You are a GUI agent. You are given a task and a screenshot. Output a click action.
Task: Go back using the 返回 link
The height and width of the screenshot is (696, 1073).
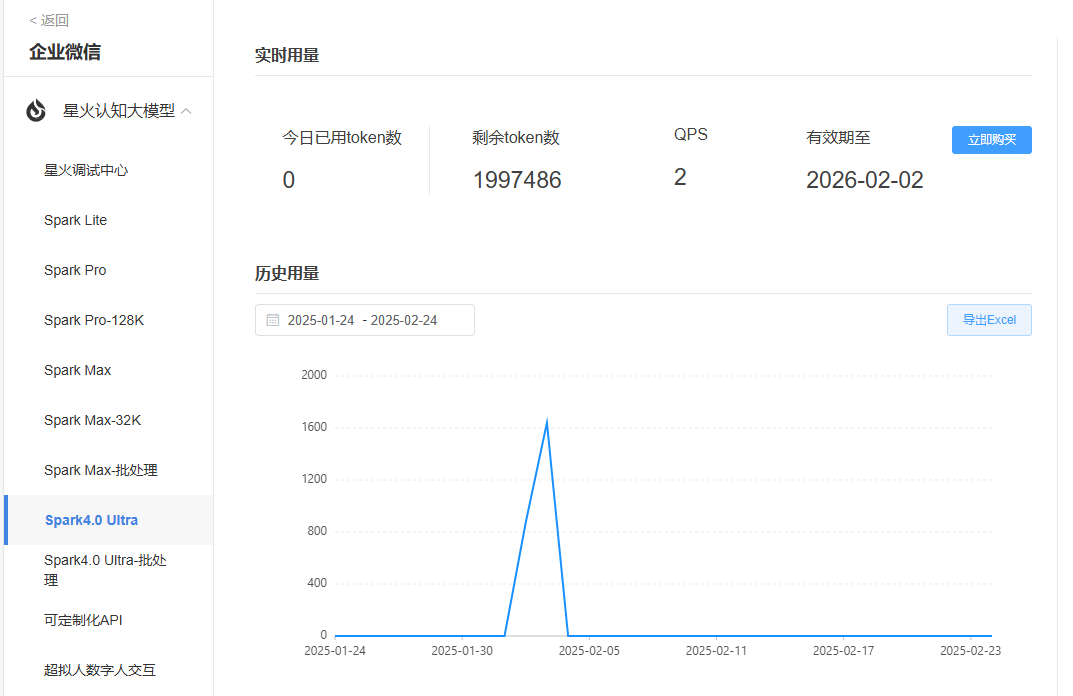pos(49,20)
